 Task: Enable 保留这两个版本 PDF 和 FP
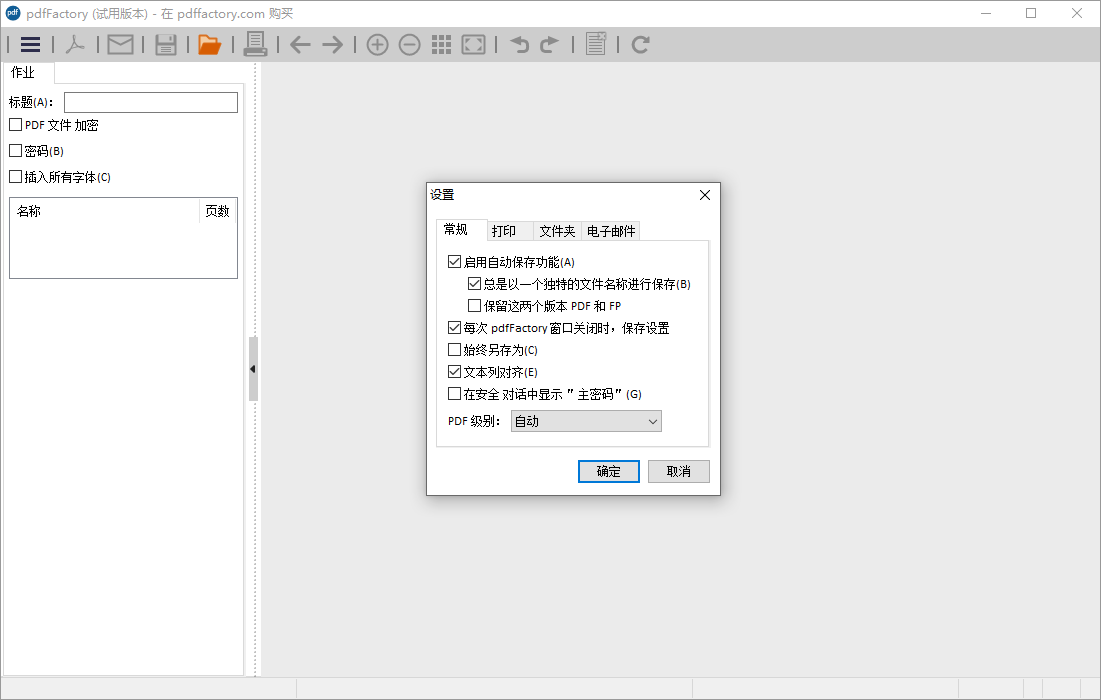(475, 305)
